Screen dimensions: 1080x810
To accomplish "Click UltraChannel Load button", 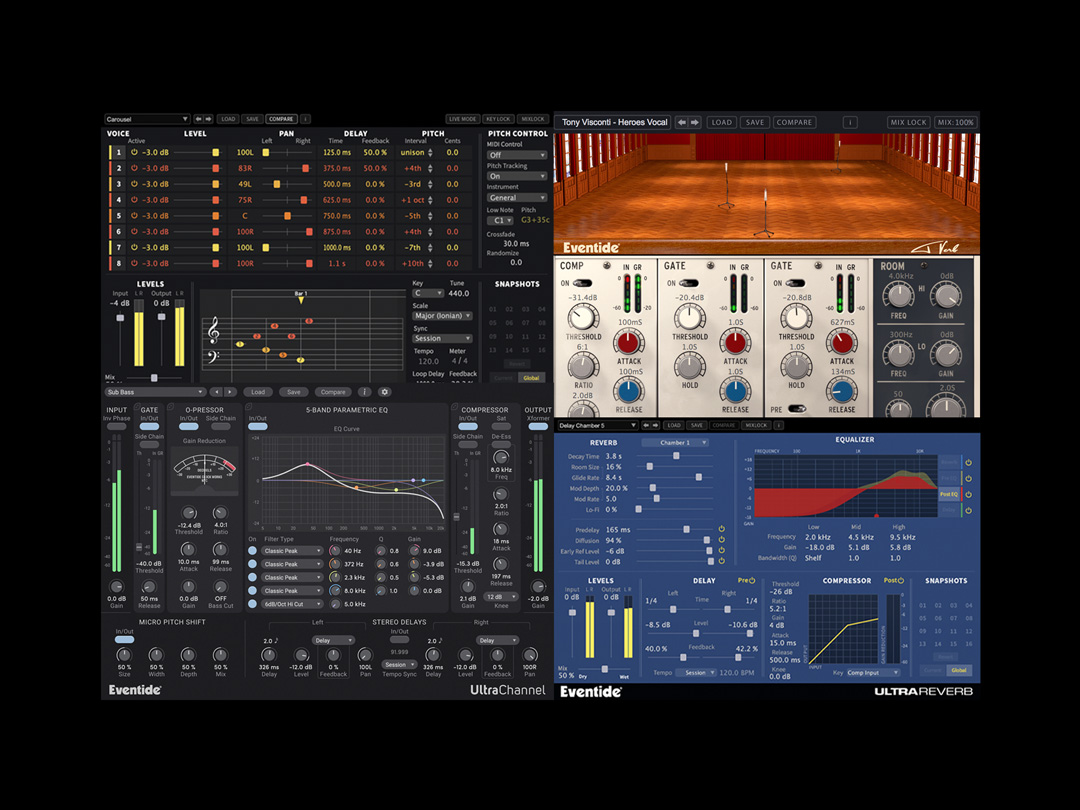I will point(258,392).
